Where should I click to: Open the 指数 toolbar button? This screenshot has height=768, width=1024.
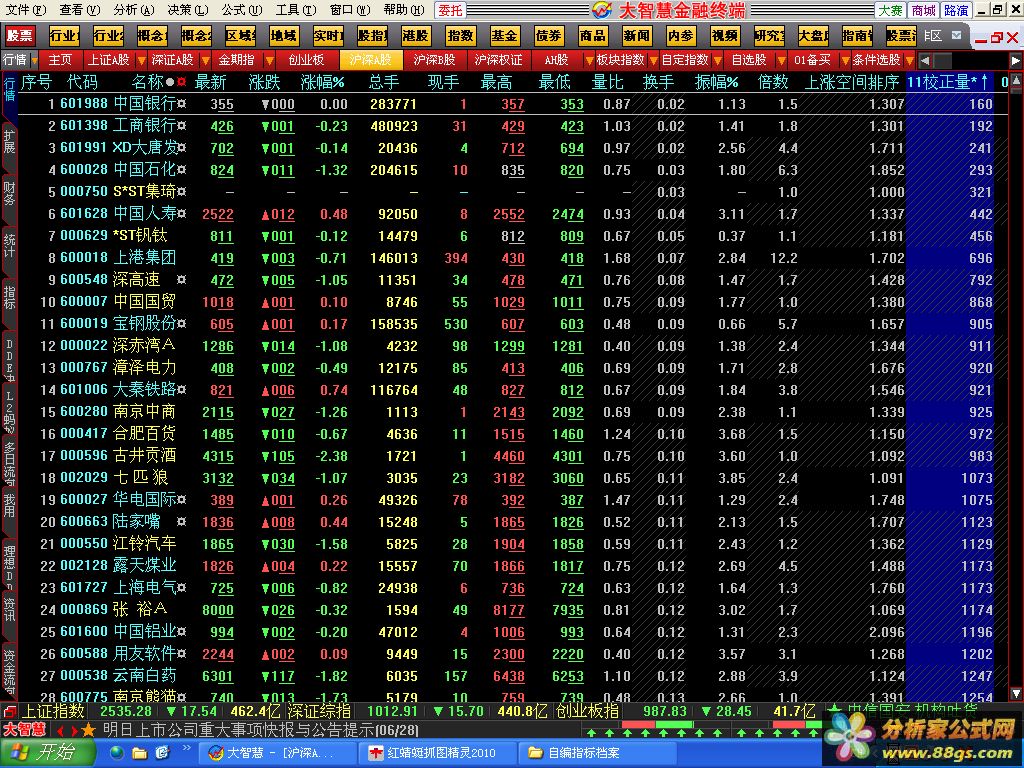460,36
